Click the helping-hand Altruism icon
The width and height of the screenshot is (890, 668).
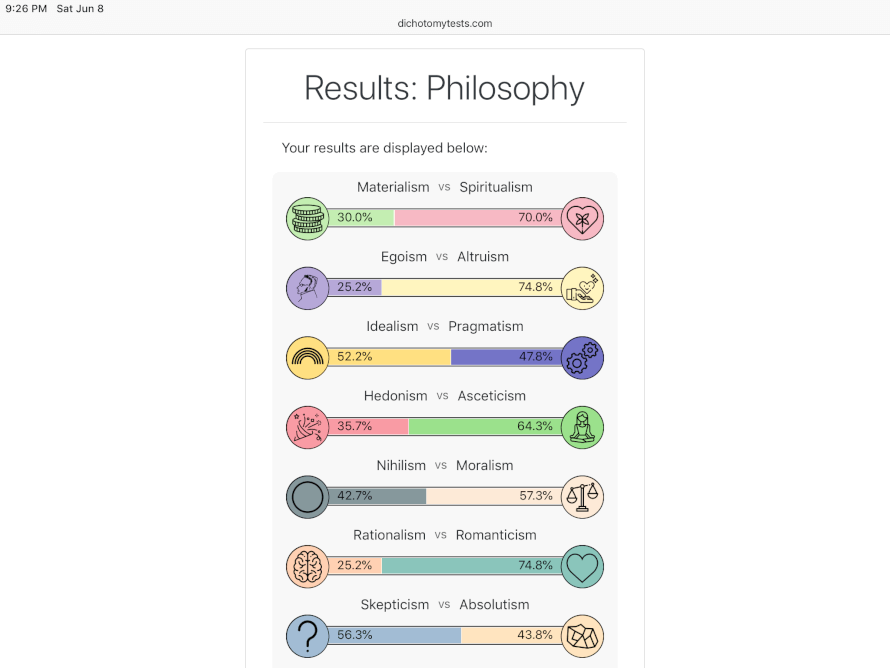click(x=582, y=287)
